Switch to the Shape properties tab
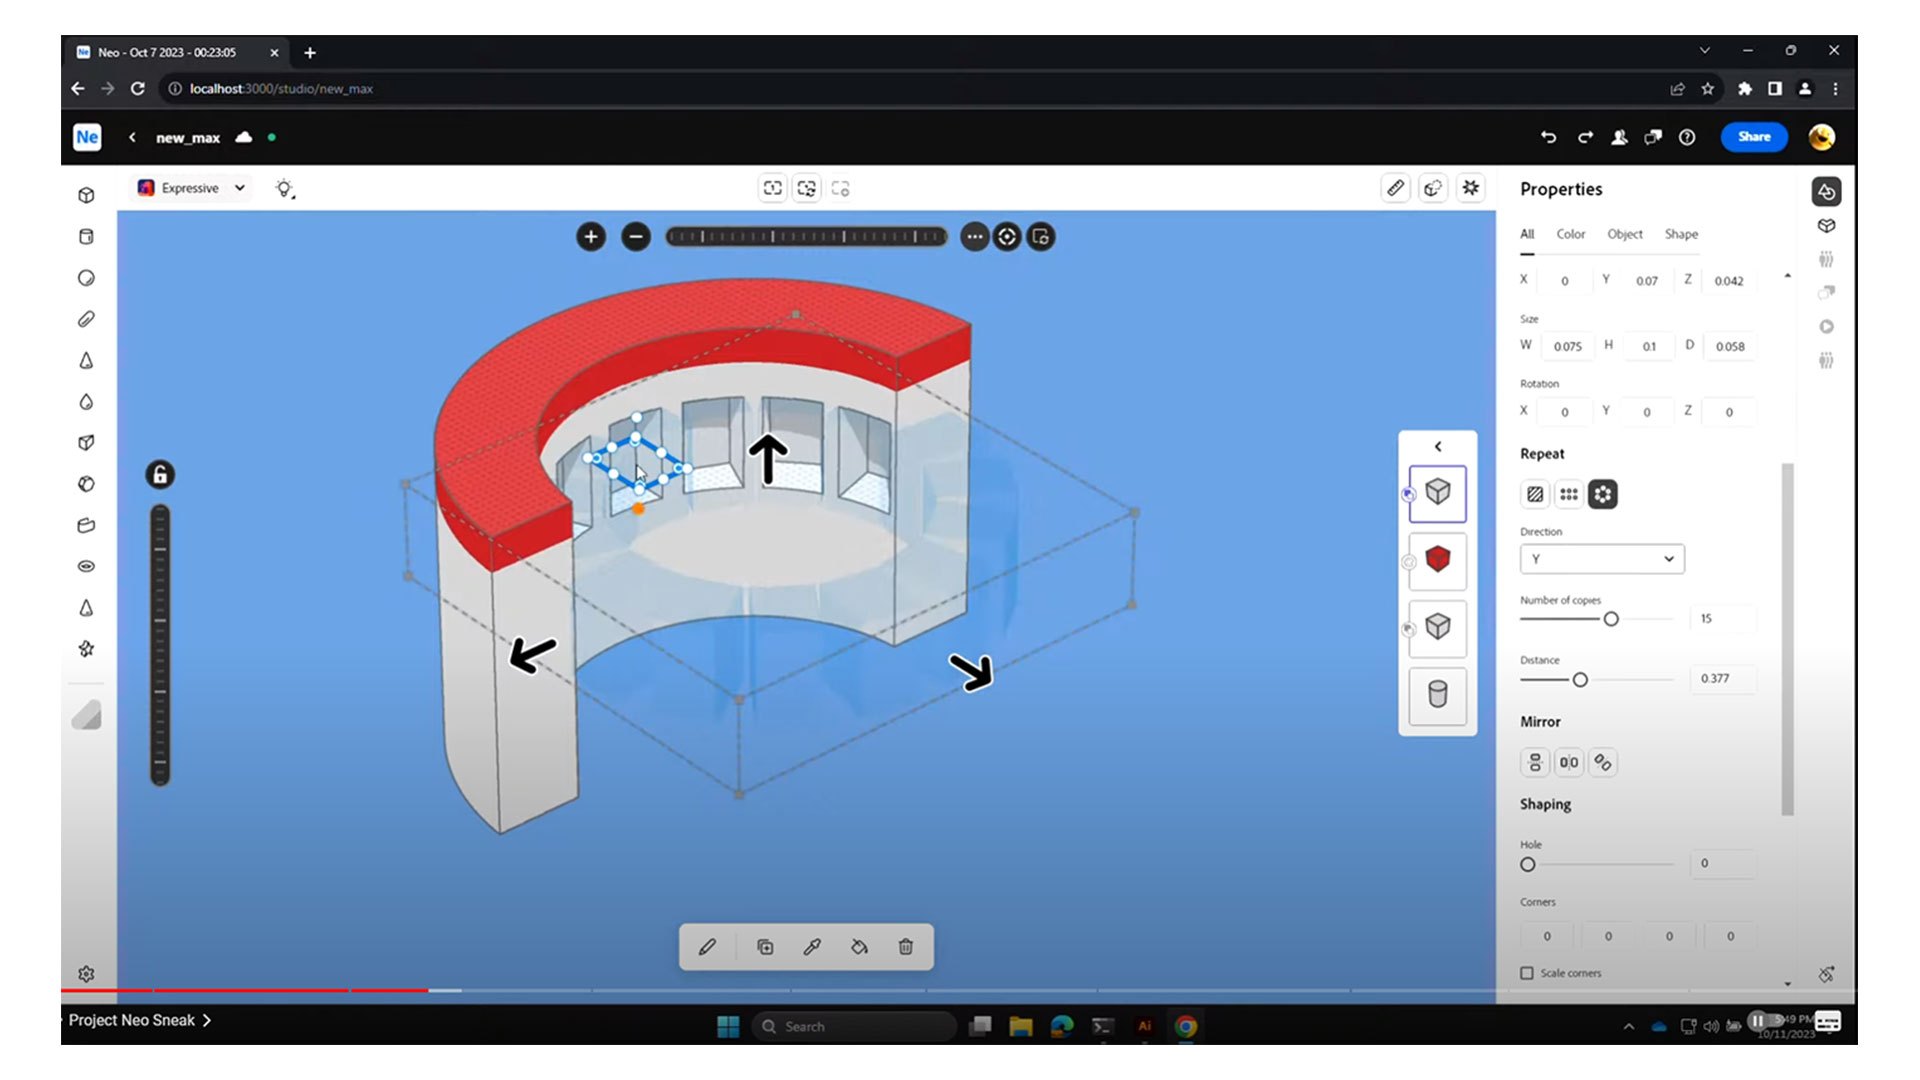This screenshot has height=1080, width=1920. pyautogui.click(x=1680, y=234)
